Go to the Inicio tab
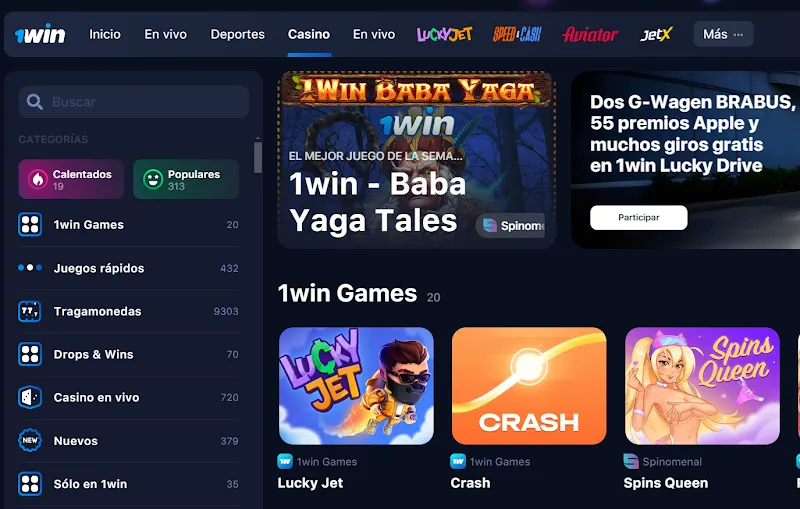This screenshot has width=800, height=509. 105,34
